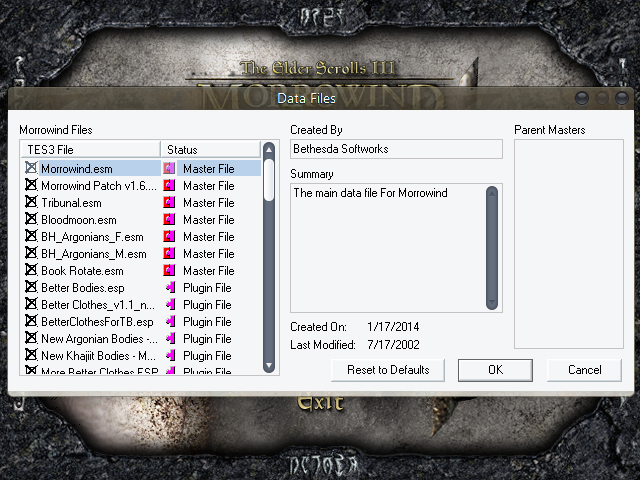The image size is (640, 480).
Task: Click the Book Rotate.esm master file icon
Action: point(169,271)
